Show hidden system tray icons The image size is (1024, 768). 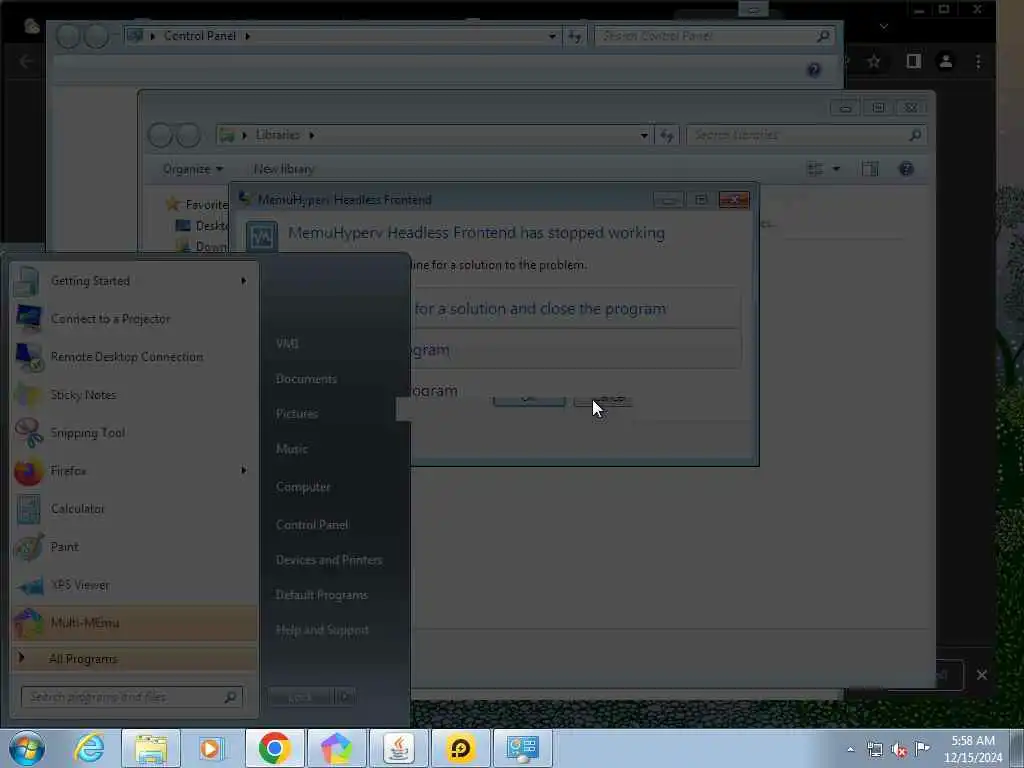click(x=850, y=750)
